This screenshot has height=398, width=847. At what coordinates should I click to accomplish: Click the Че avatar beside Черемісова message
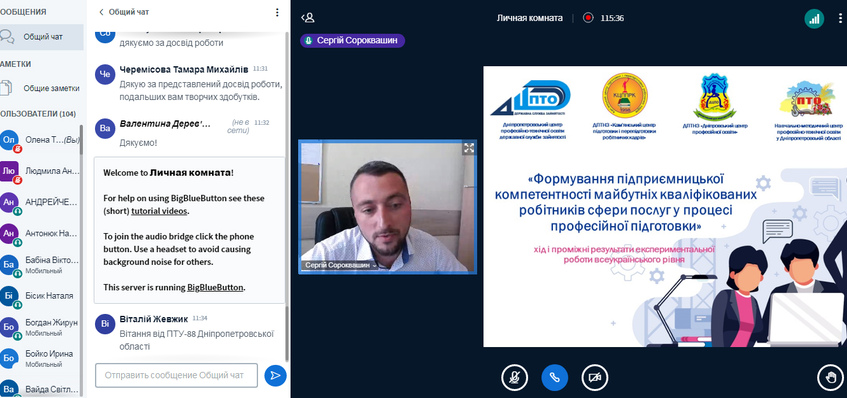[x=105, y=75]
